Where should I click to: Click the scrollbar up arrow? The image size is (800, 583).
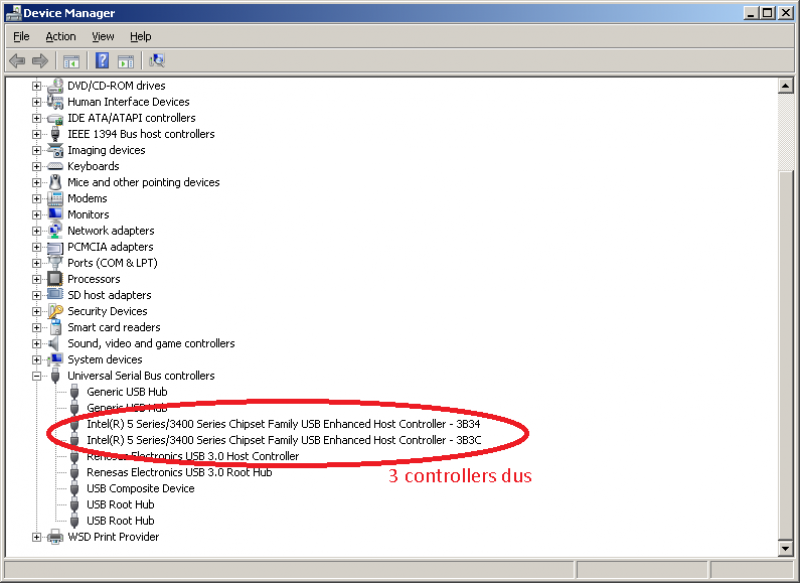[786, 86]
